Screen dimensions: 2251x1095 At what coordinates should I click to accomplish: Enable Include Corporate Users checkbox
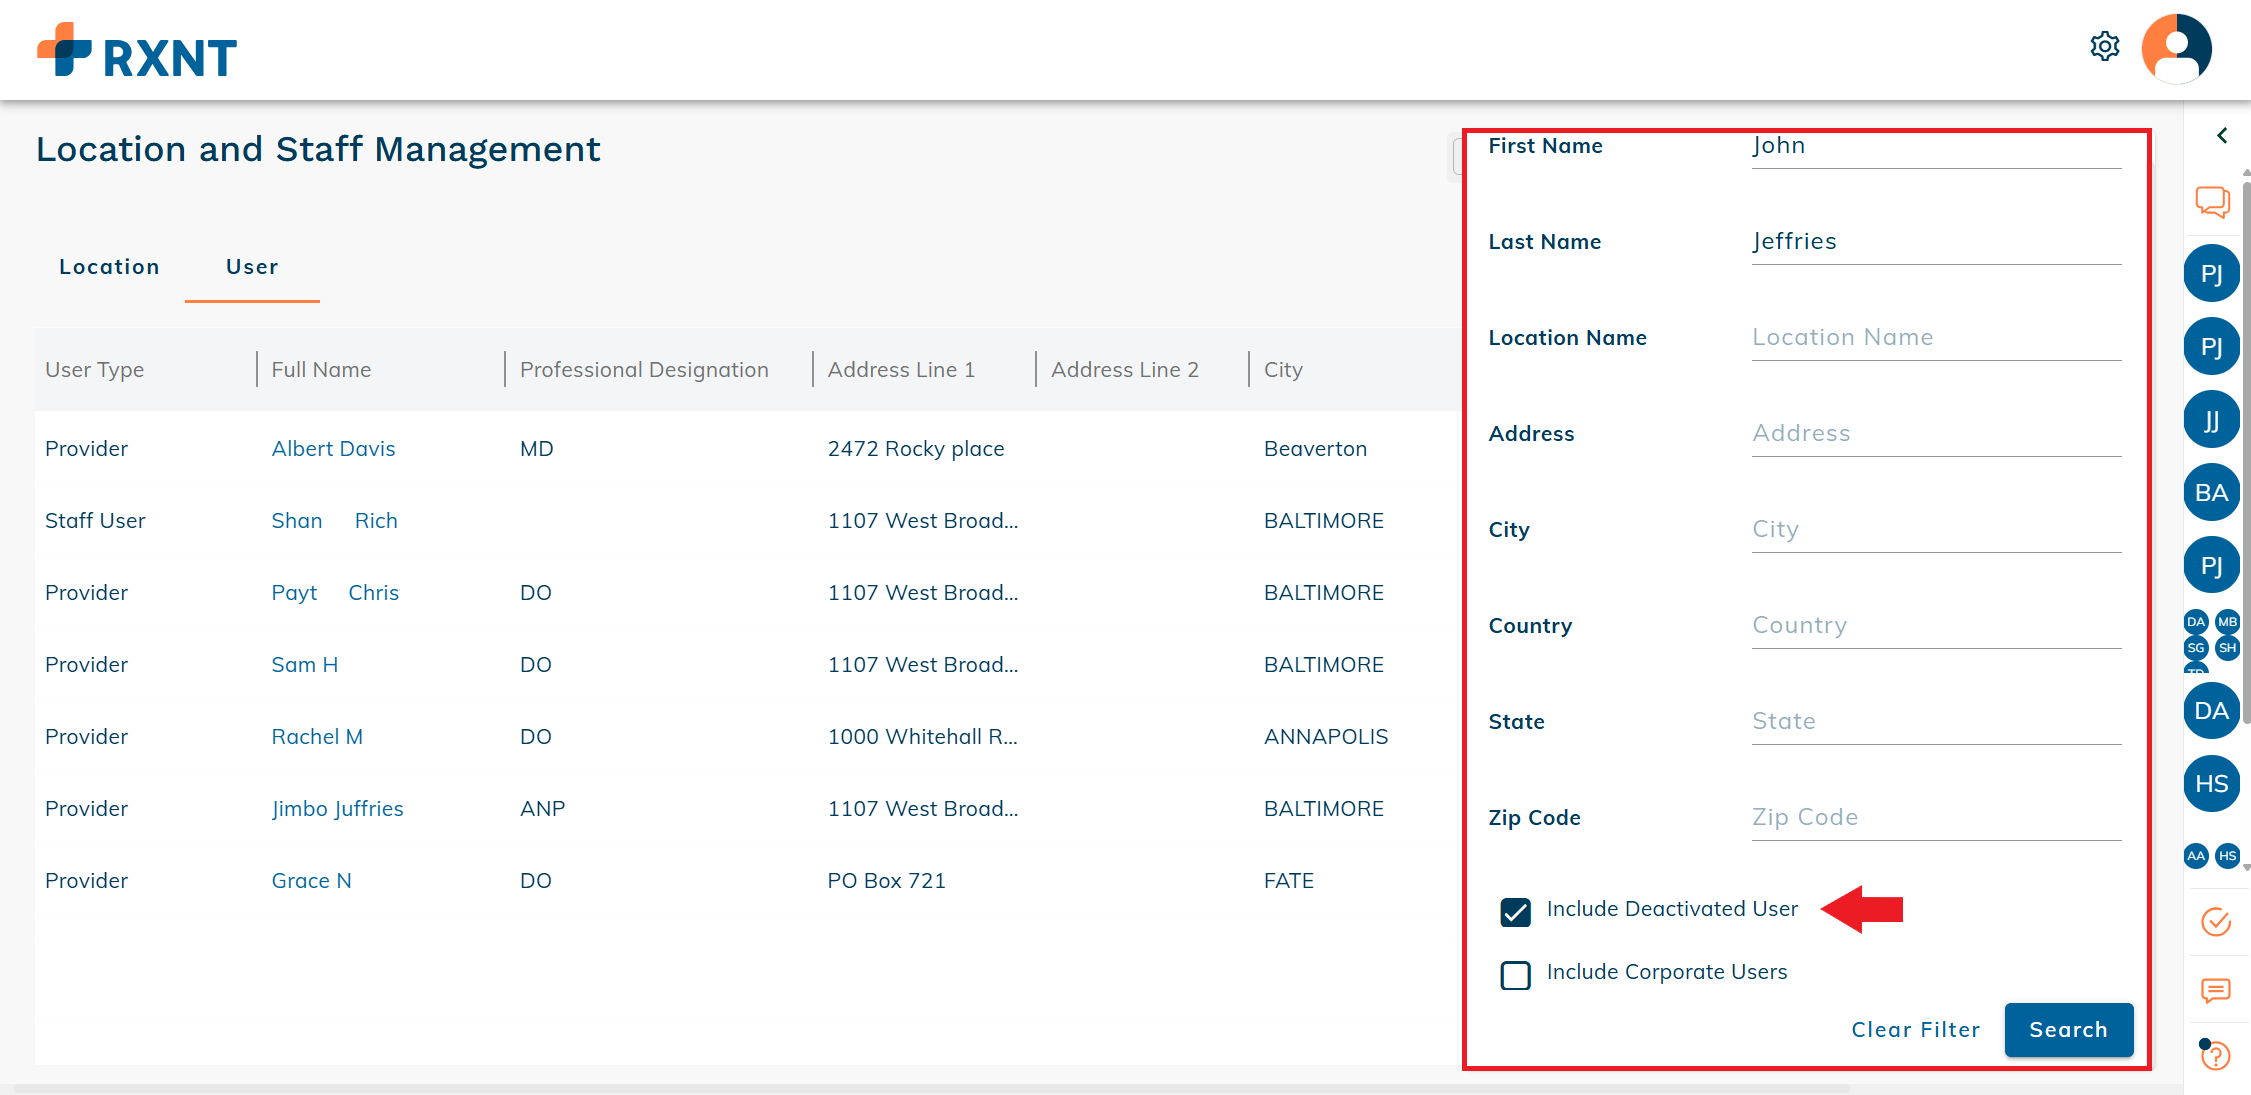pos(1515,974)
